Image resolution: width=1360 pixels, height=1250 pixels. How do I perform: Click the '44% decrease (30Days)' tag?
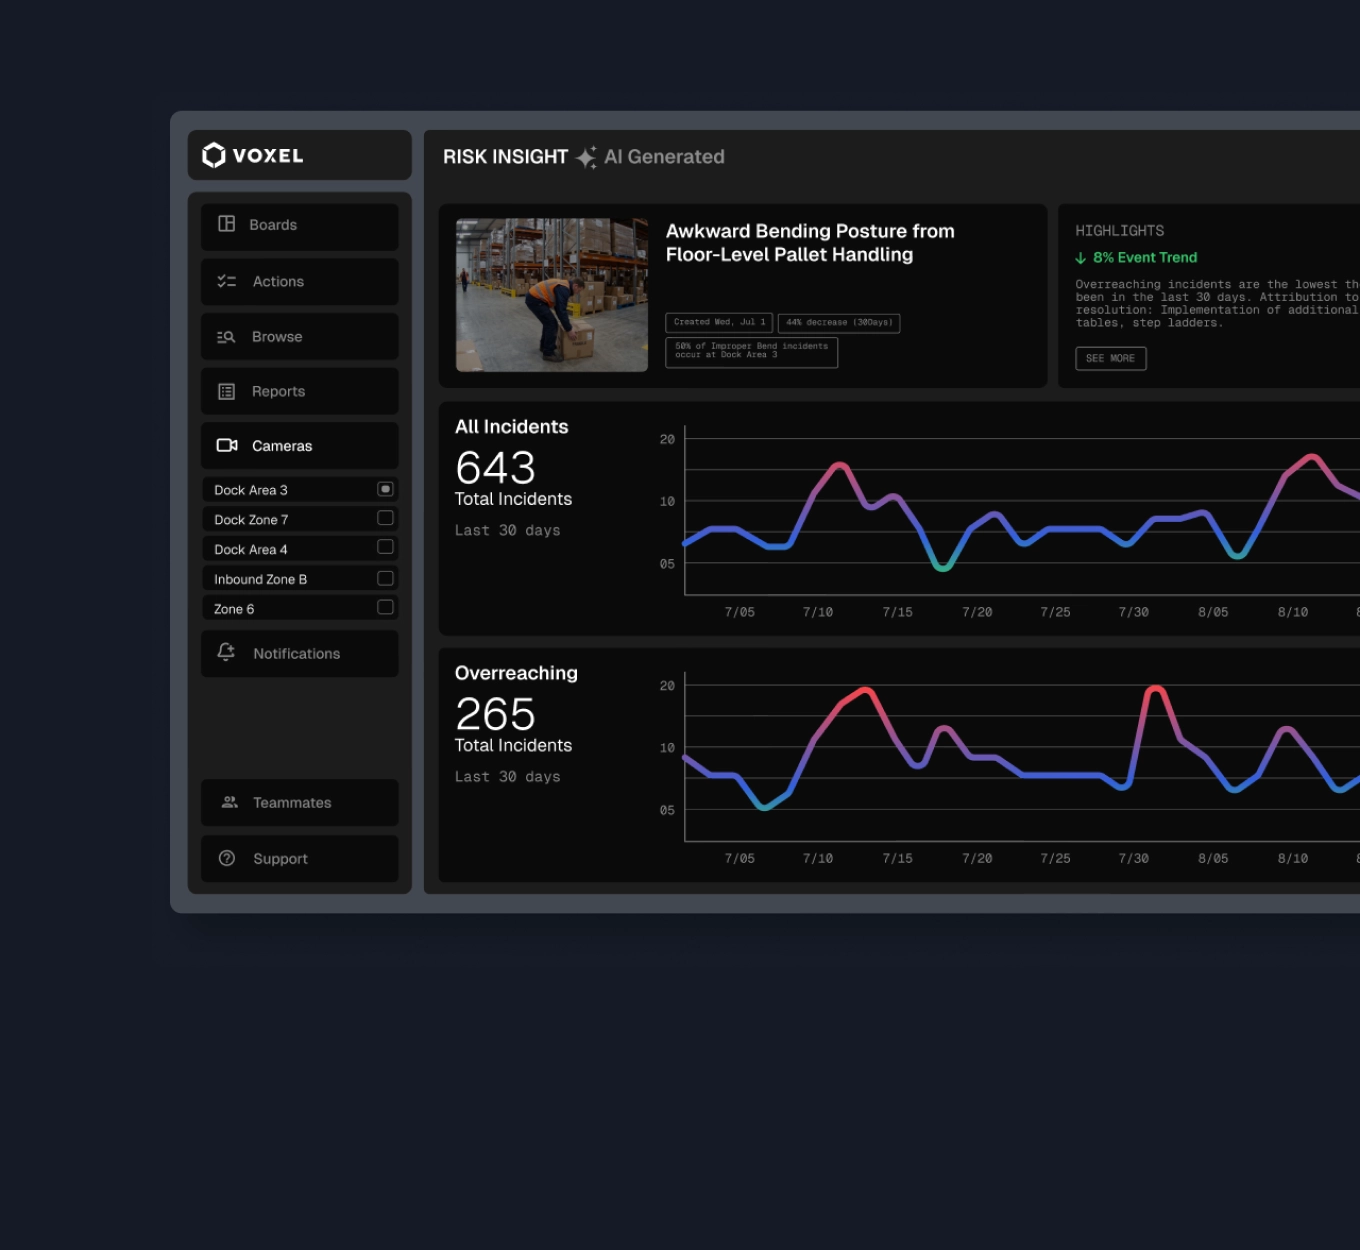(839, 323)
